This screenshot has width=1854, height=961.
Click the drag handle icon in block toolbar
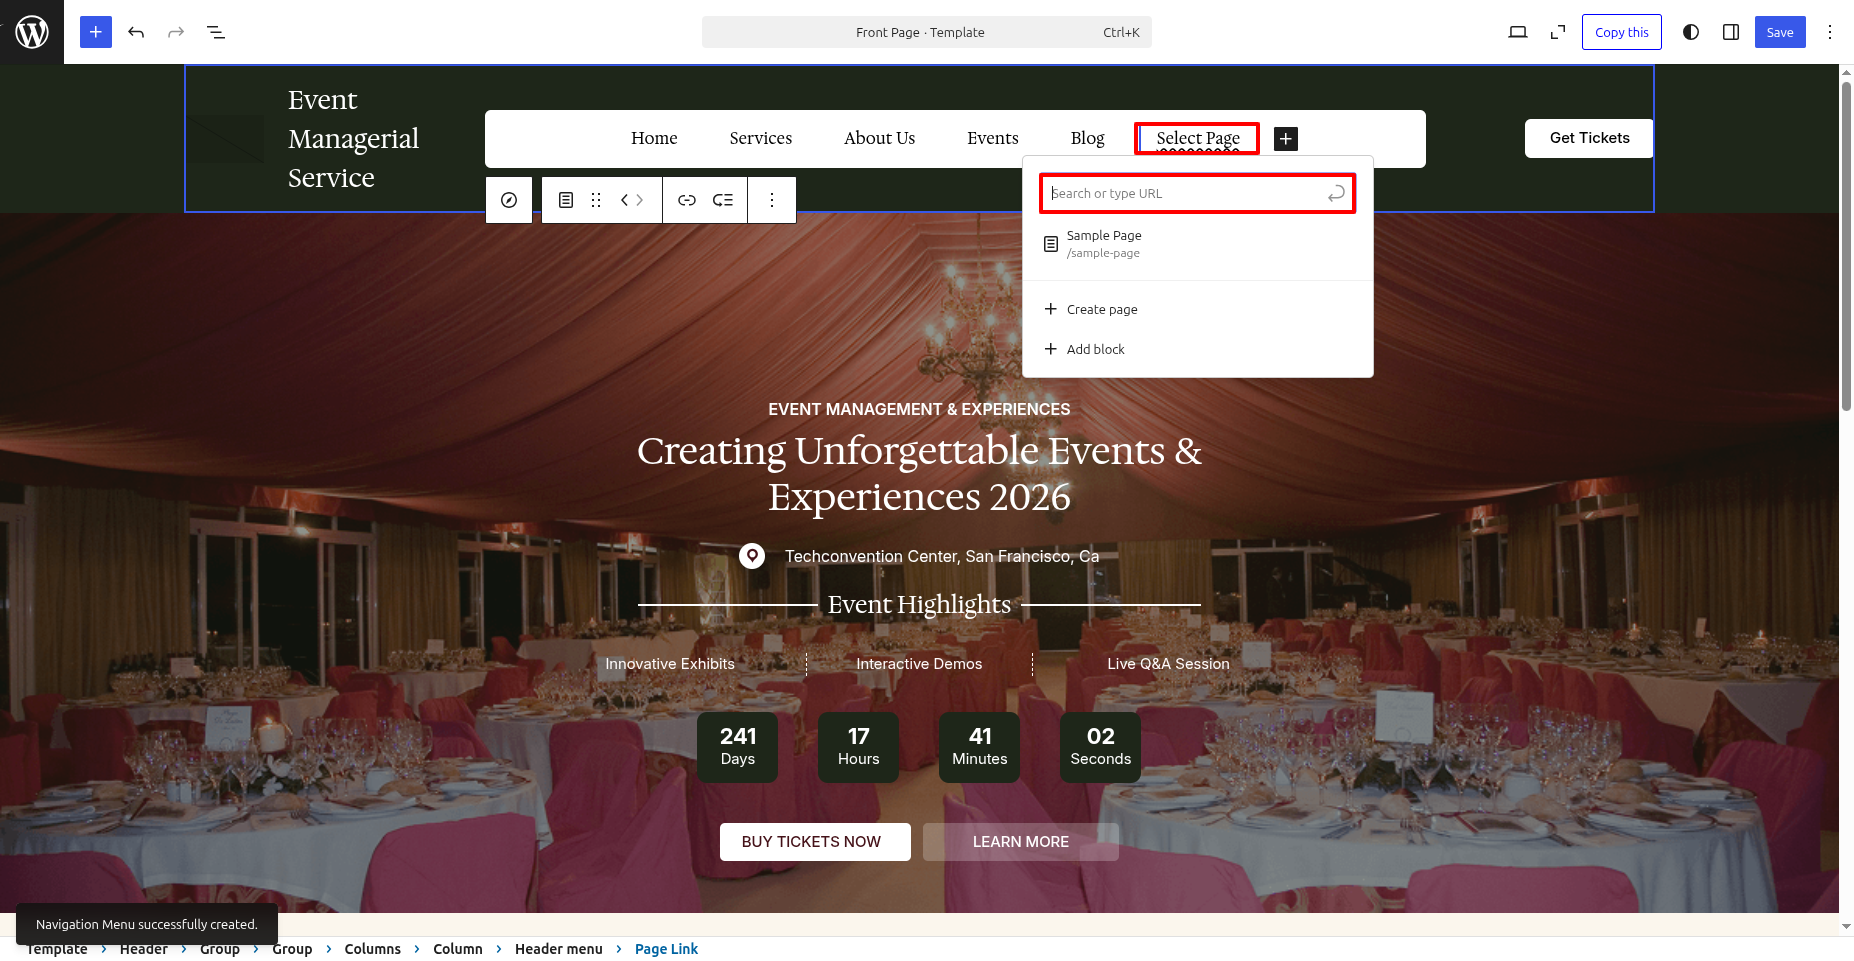pyautogui.click(x=596, y=200)
